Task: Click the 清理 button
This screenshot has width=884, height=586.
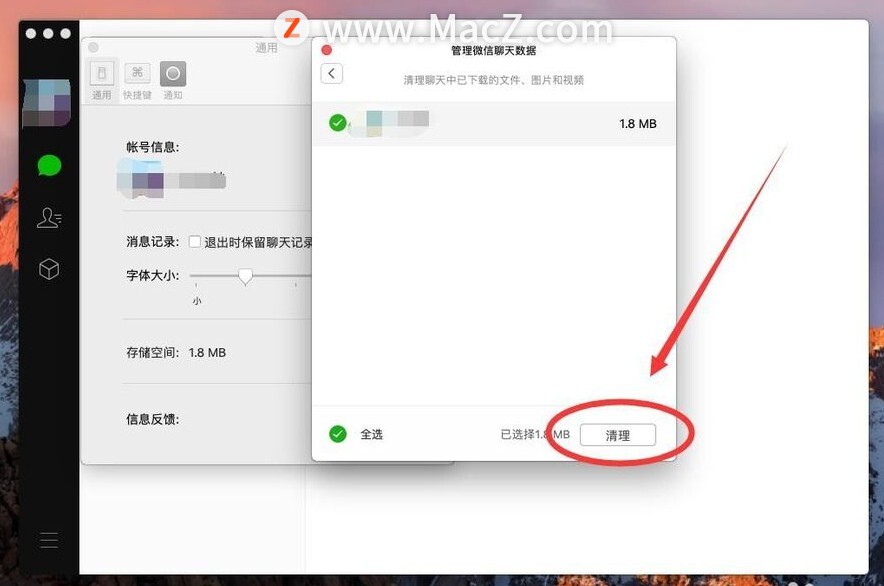Action: [617, 435]
